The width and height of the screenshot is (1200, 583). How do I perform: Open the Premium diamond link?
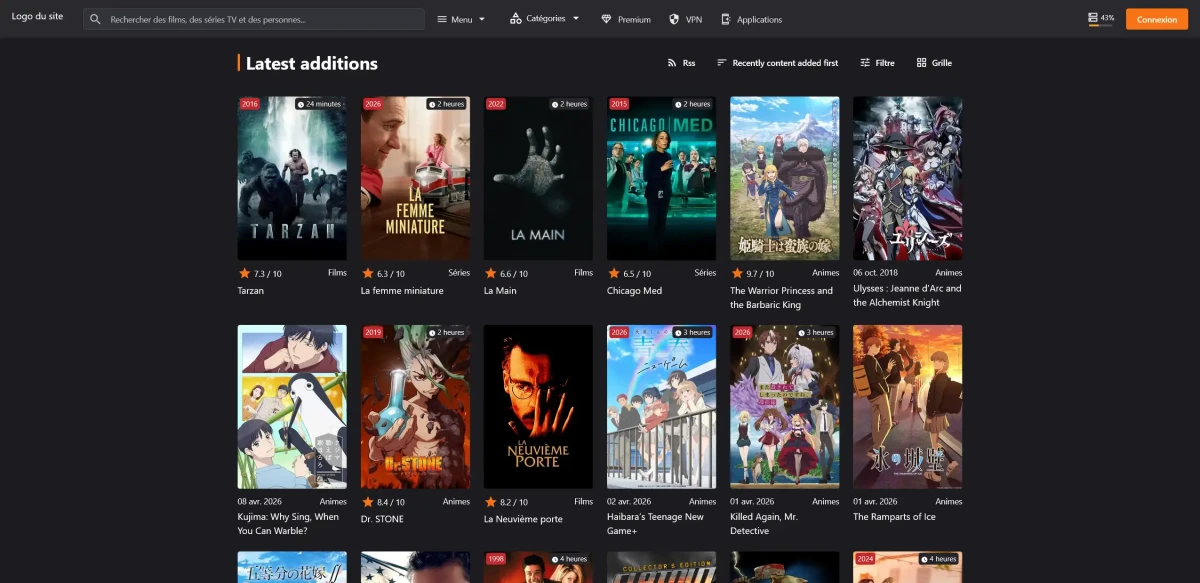(x=626, y=19)
